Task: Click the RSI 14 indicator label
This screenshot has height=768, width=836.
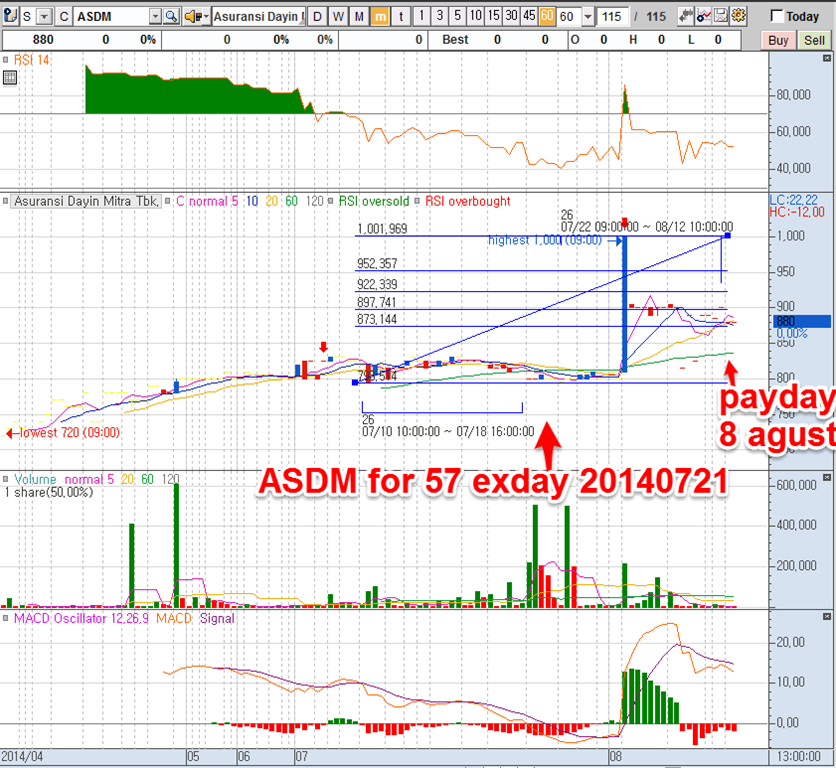Action: point(31,60)
